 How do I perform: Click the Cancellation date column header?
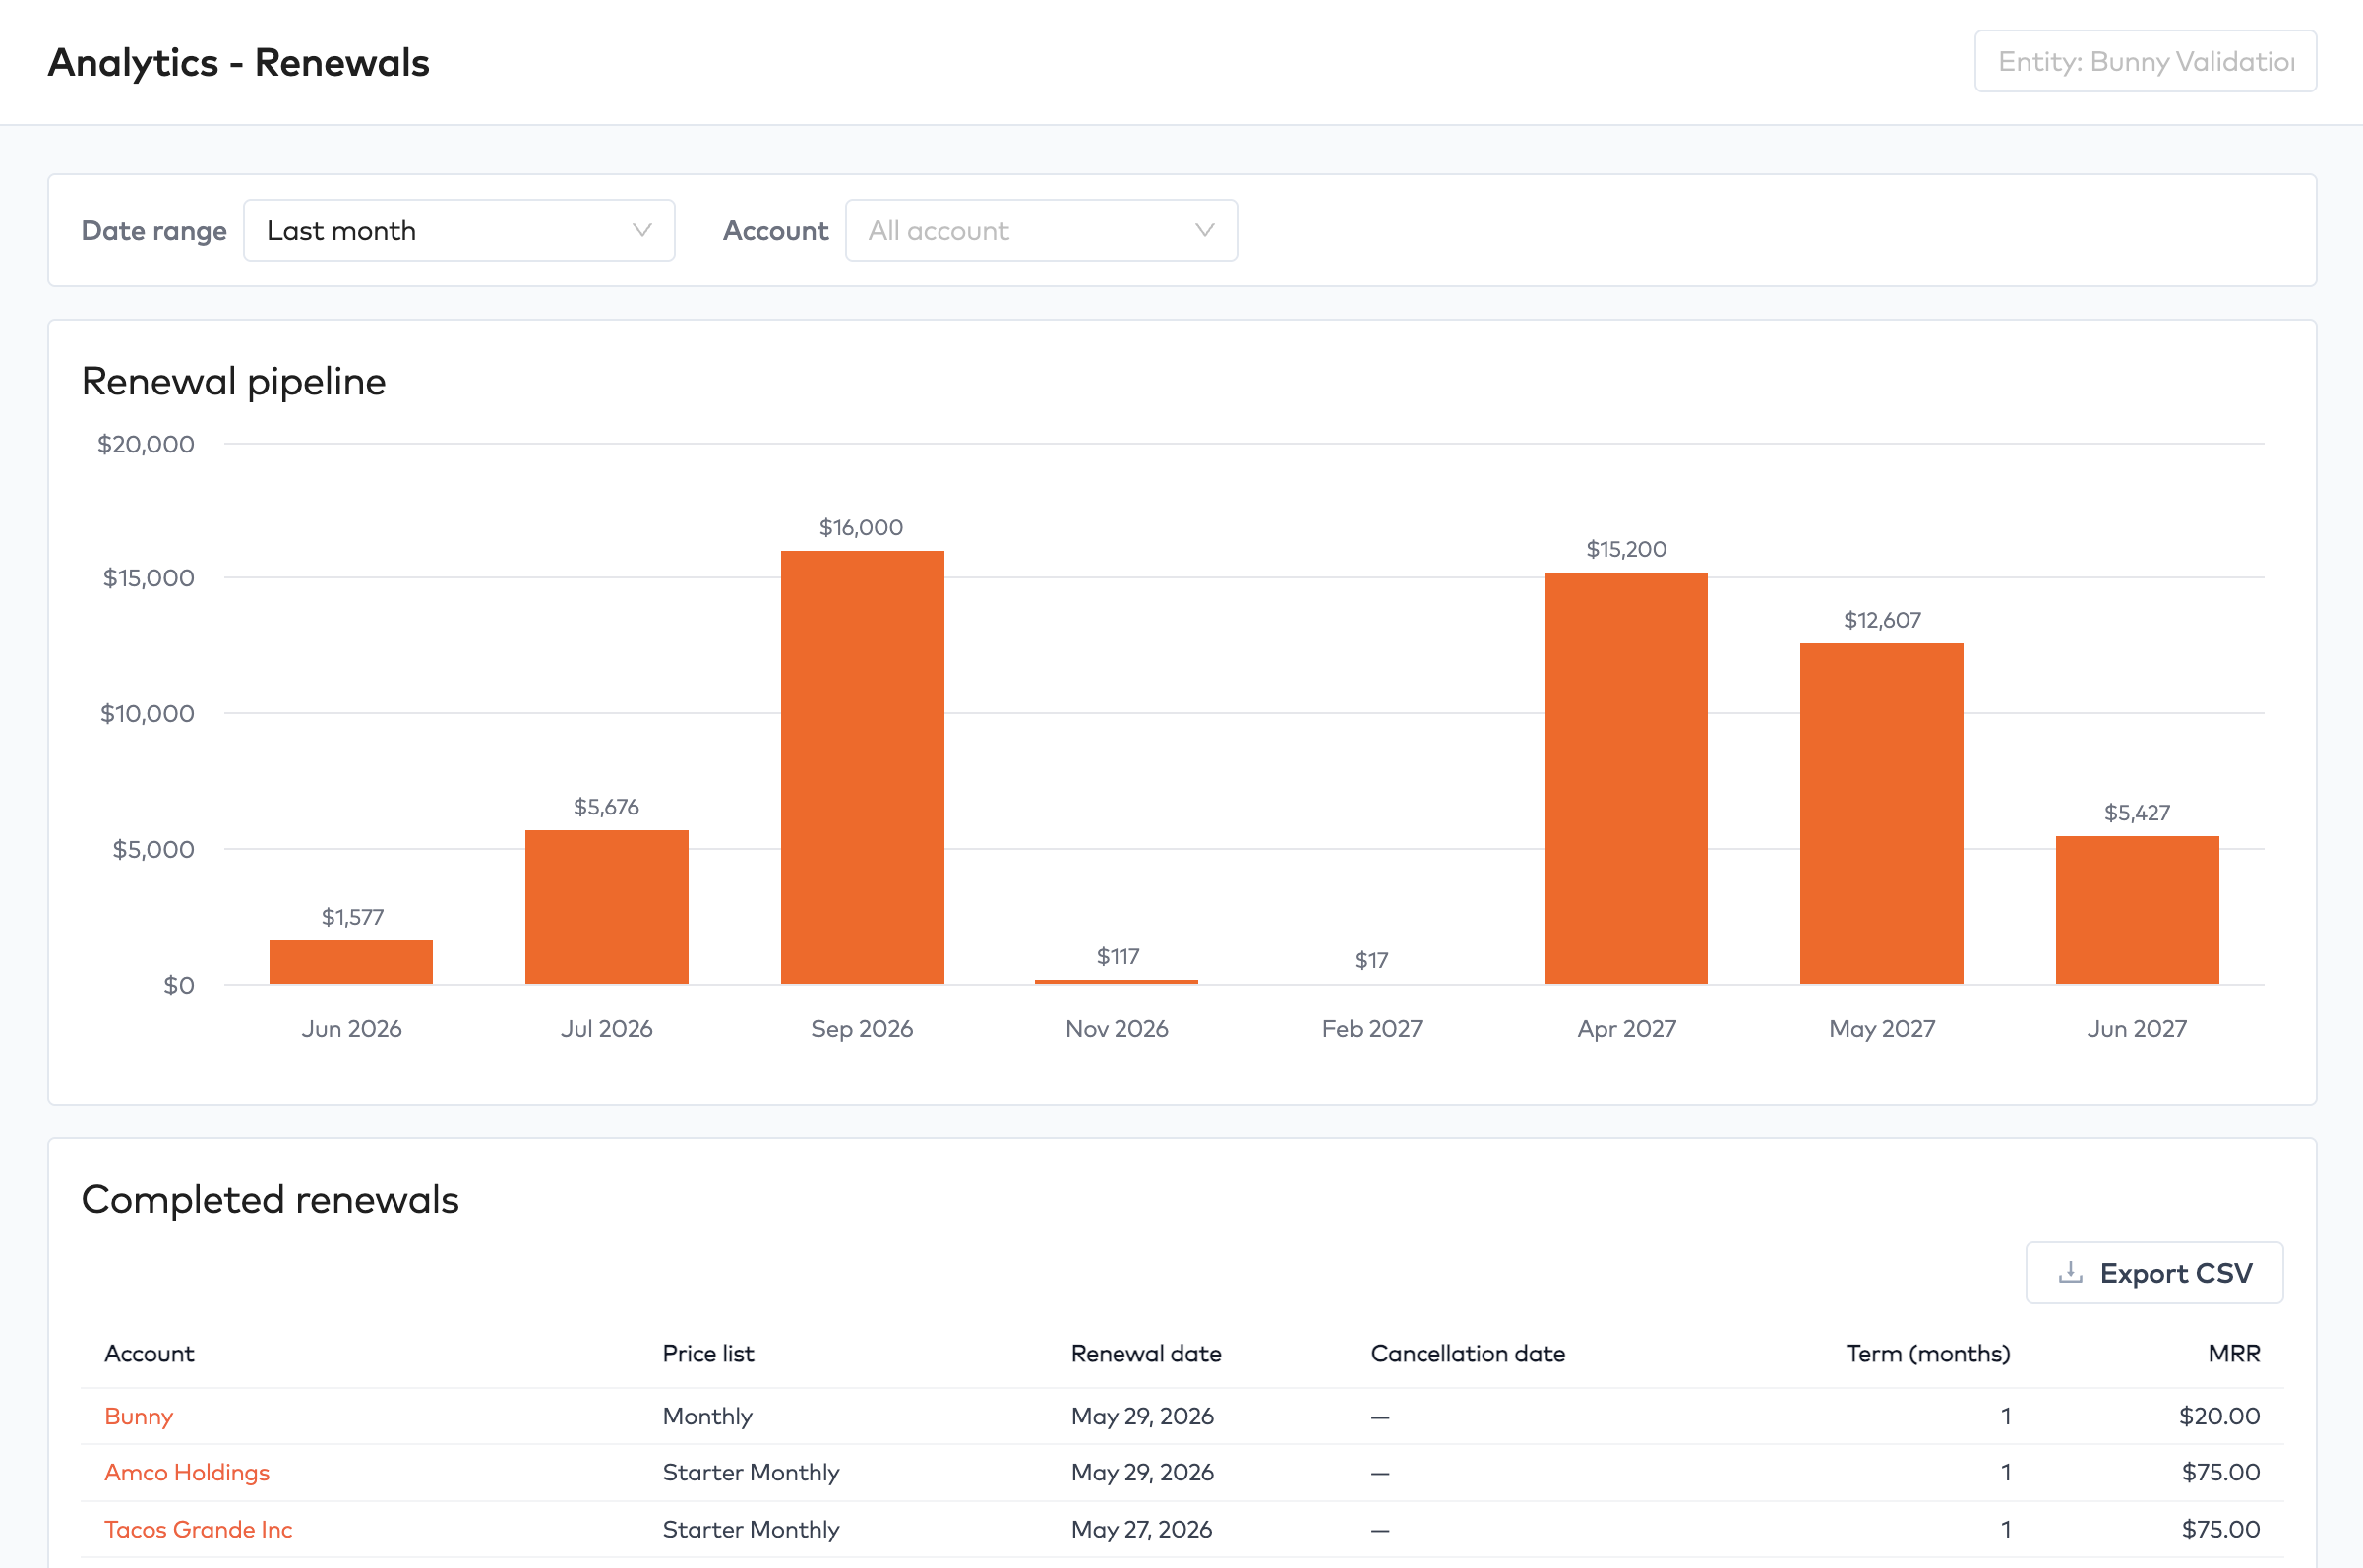pos(1468,1353)
